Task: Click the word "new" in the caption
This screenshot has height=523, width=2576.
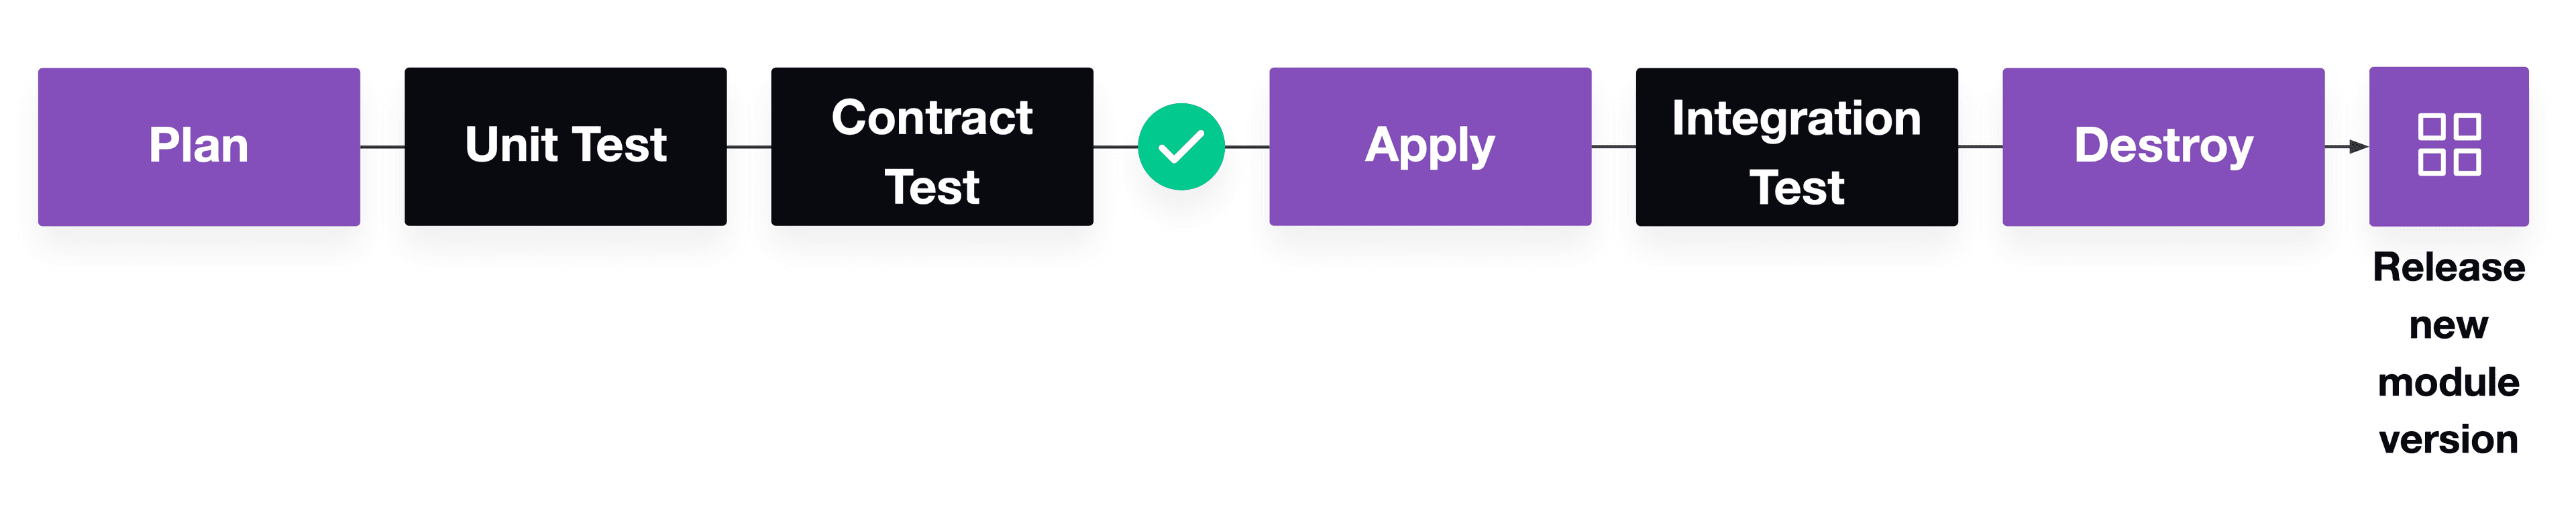Action: point(2448,326)
